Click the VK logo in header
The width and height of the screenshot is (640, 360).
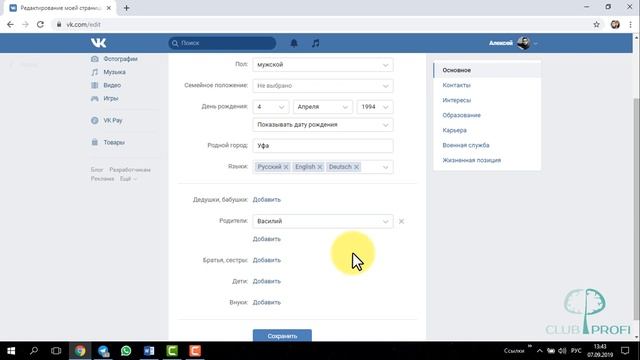pyautogui.click(x=98, y=42)
